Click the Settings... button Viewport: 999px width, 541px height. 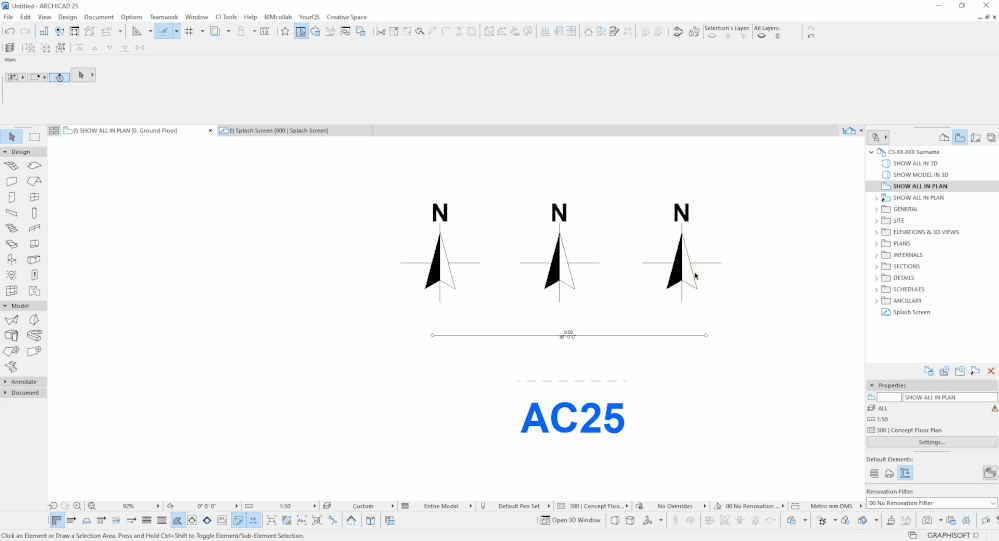pyautogui.click(x=931, y=442)
